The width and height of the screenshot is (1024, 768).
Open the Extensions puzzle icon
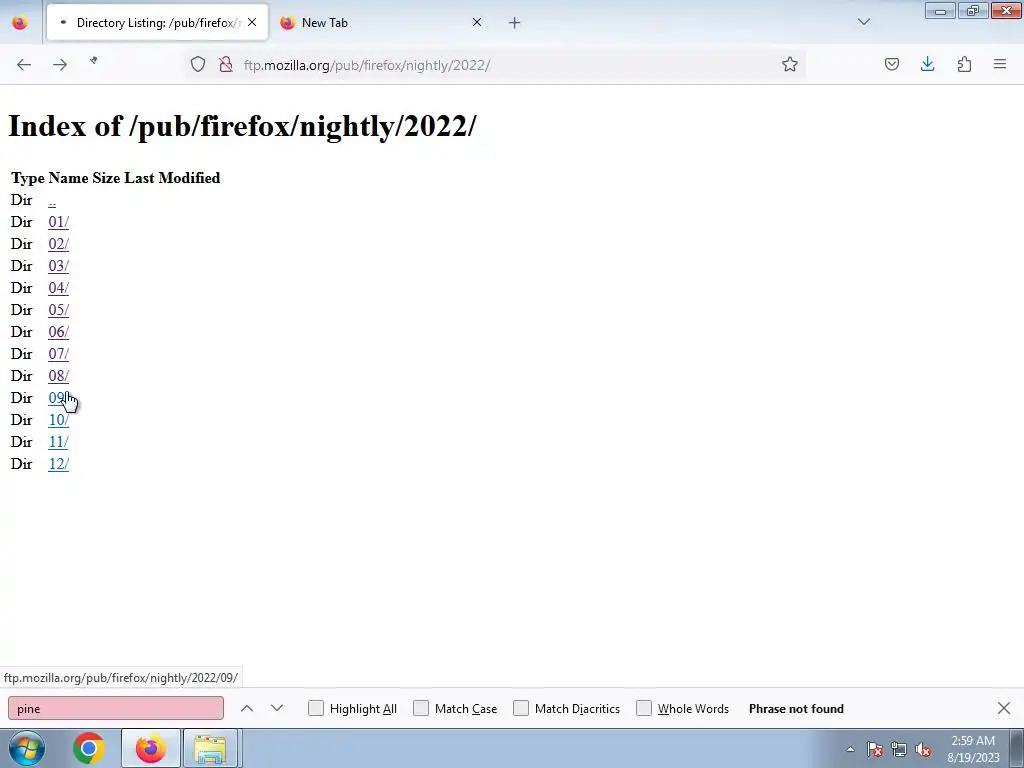(x=964, y=64)
